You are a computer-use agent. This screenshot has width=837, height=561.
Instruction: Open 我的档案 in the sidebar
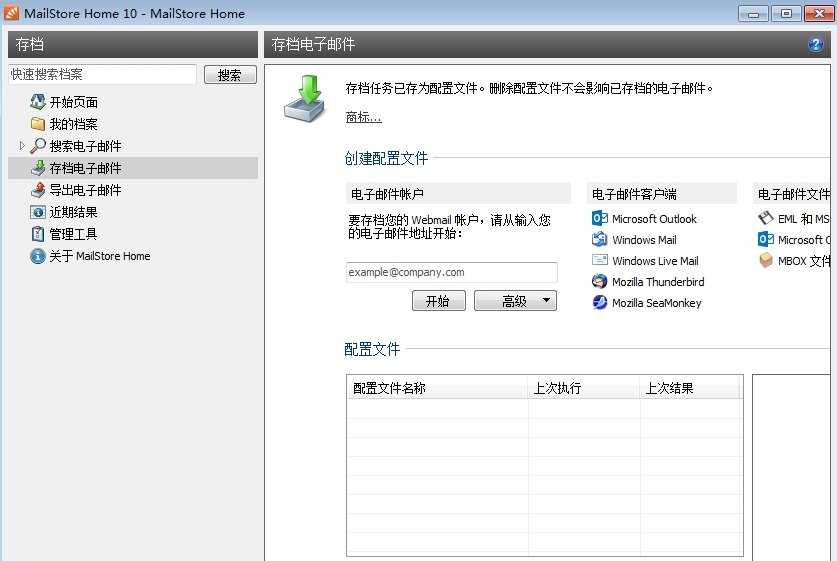pos(74,124)
